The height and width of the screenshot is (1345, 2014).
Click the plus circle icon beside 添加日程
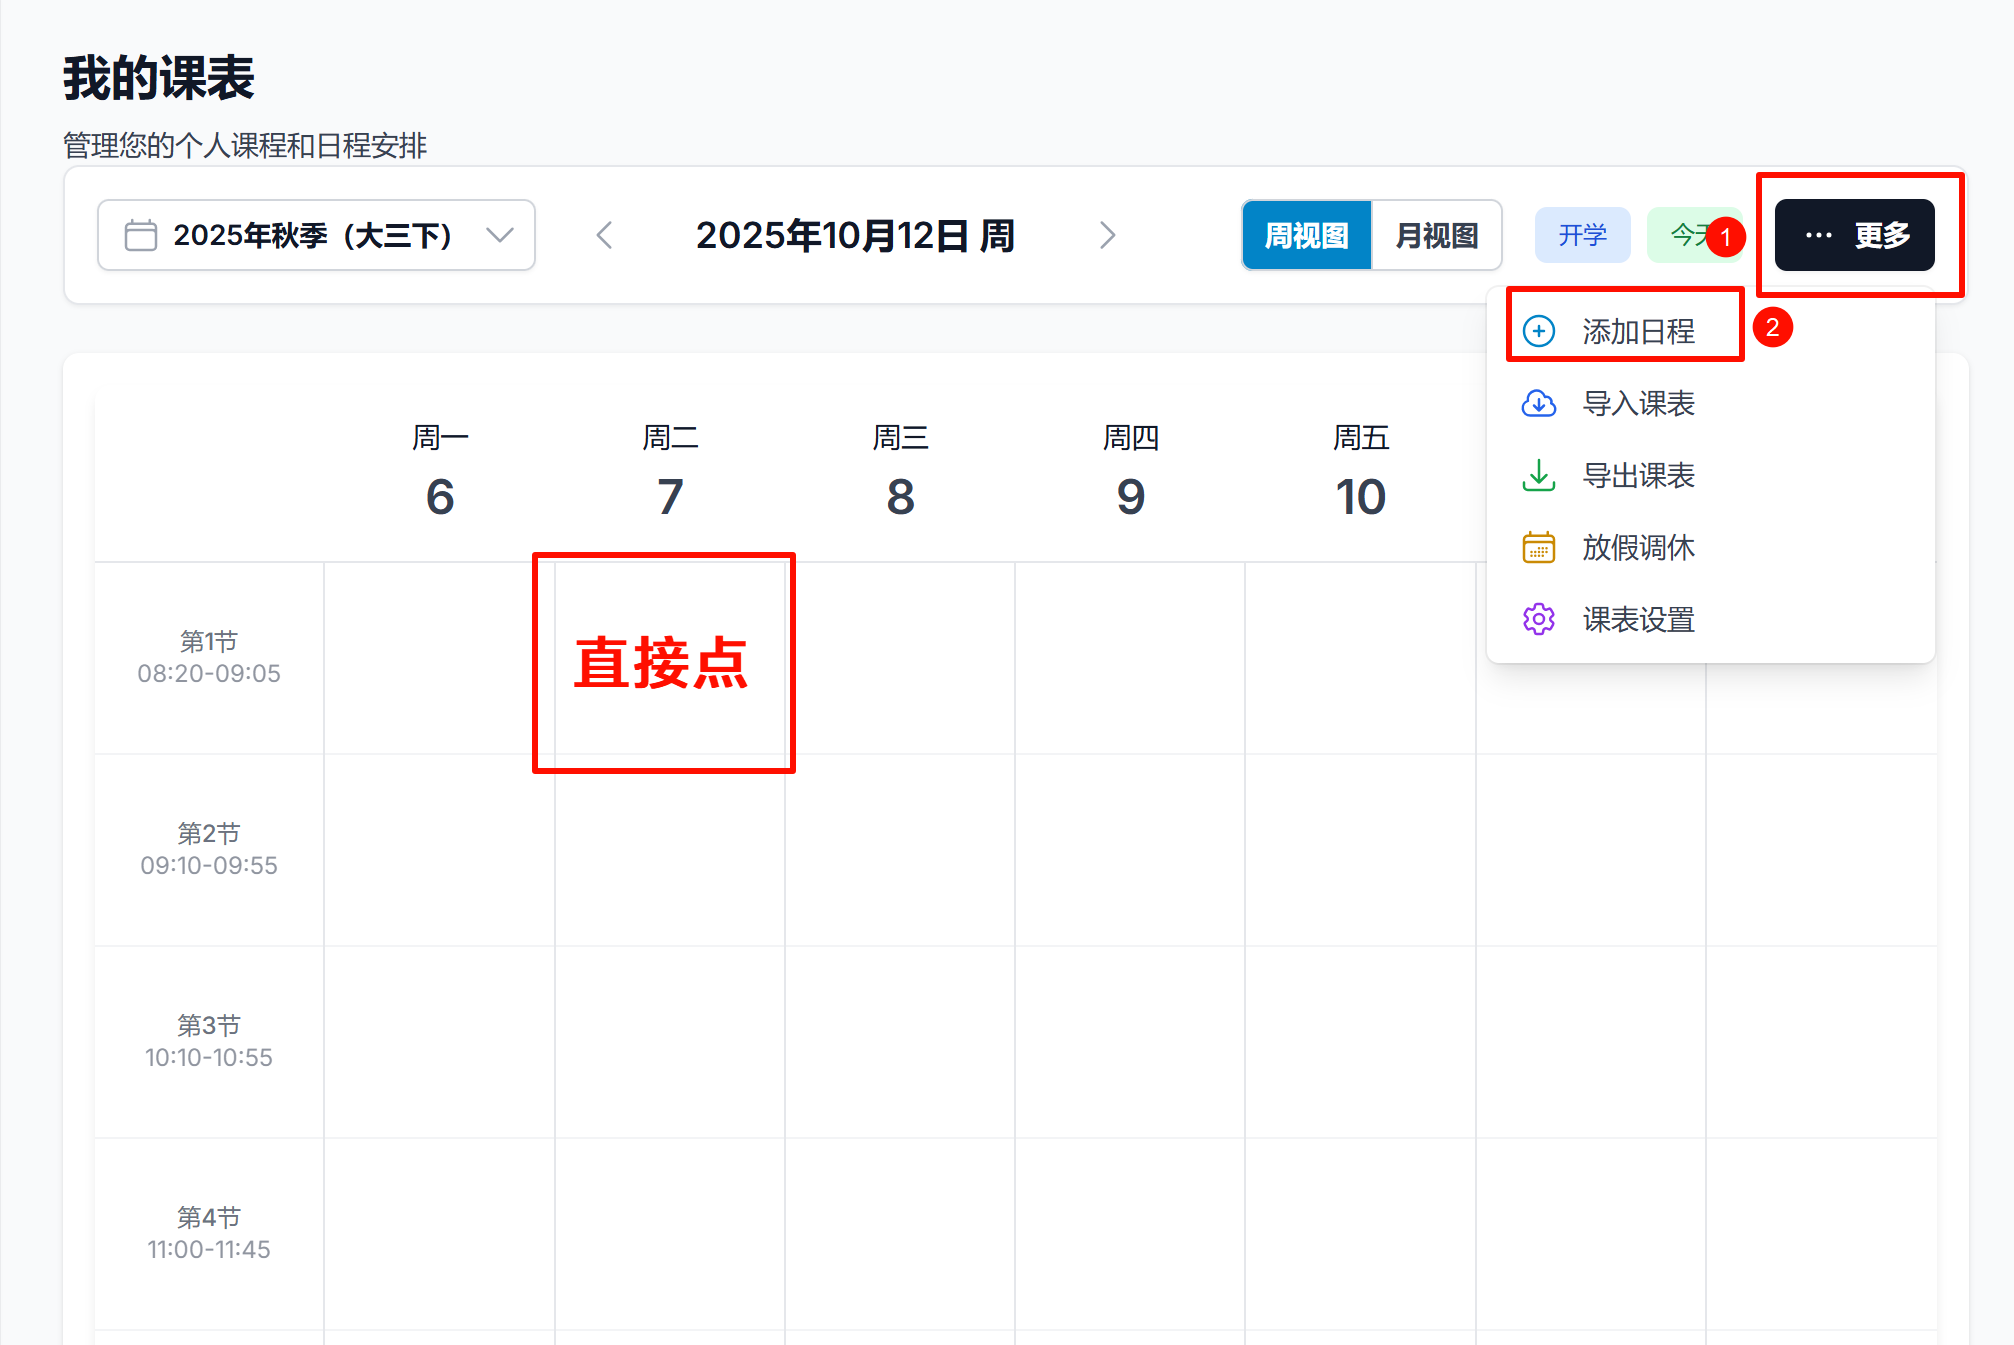[1538, 331]
